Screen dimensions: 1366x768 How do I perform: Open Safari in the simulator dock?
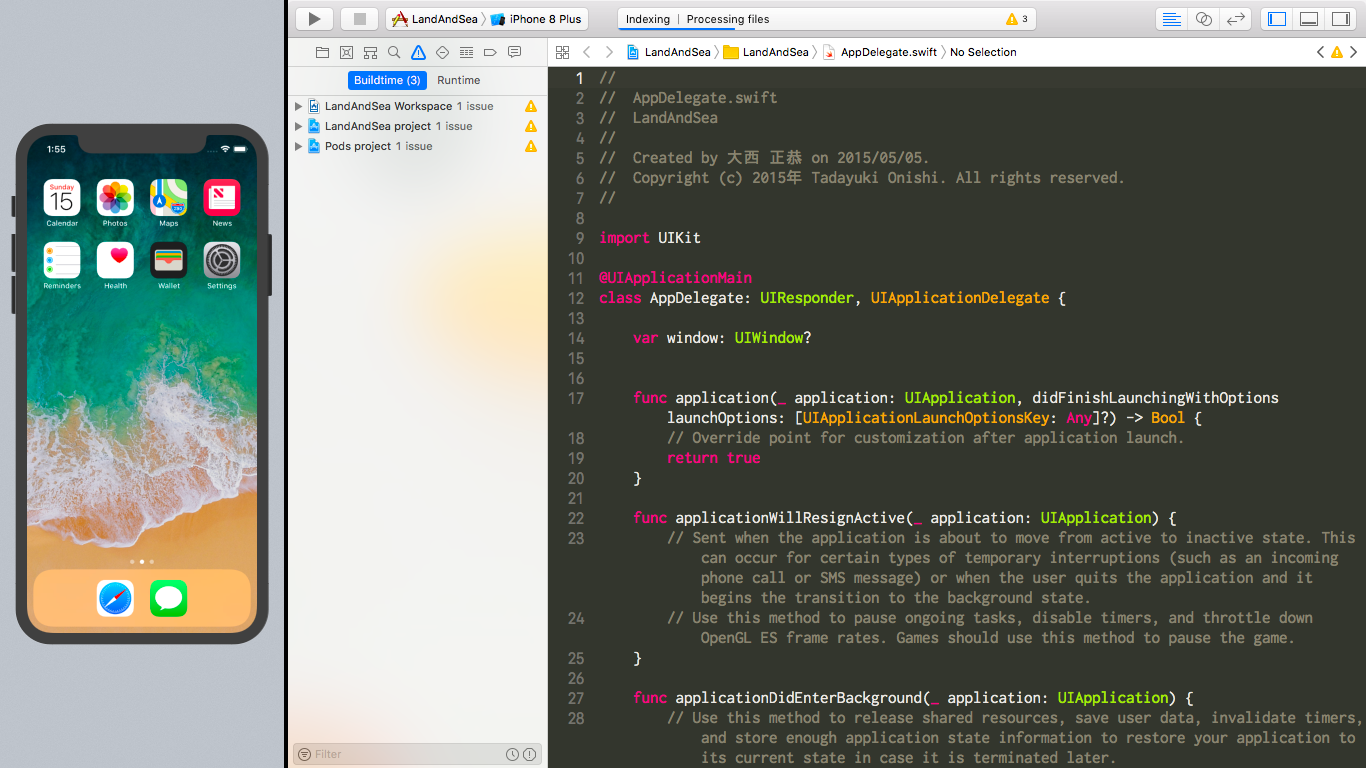click(x=115, y=598)
